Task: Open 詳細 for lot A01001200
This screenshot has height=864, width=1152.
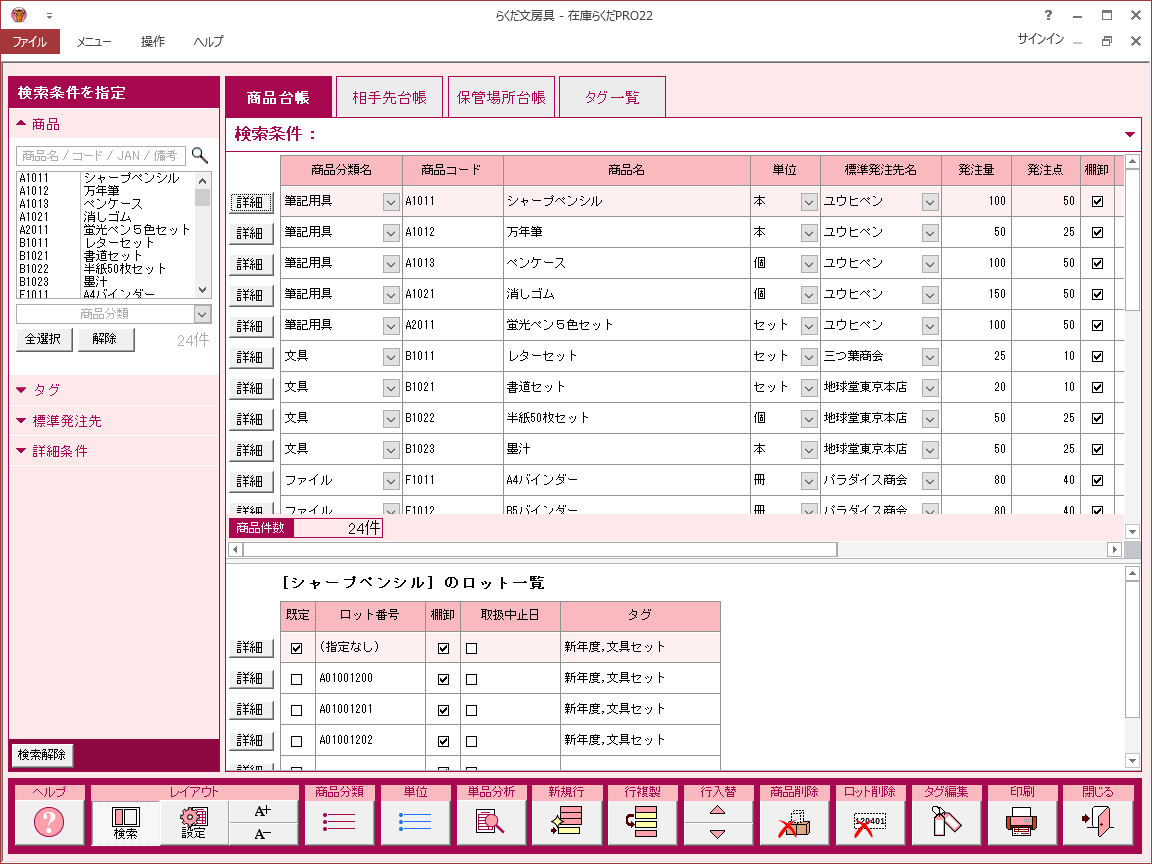Action: click(251, 679)
